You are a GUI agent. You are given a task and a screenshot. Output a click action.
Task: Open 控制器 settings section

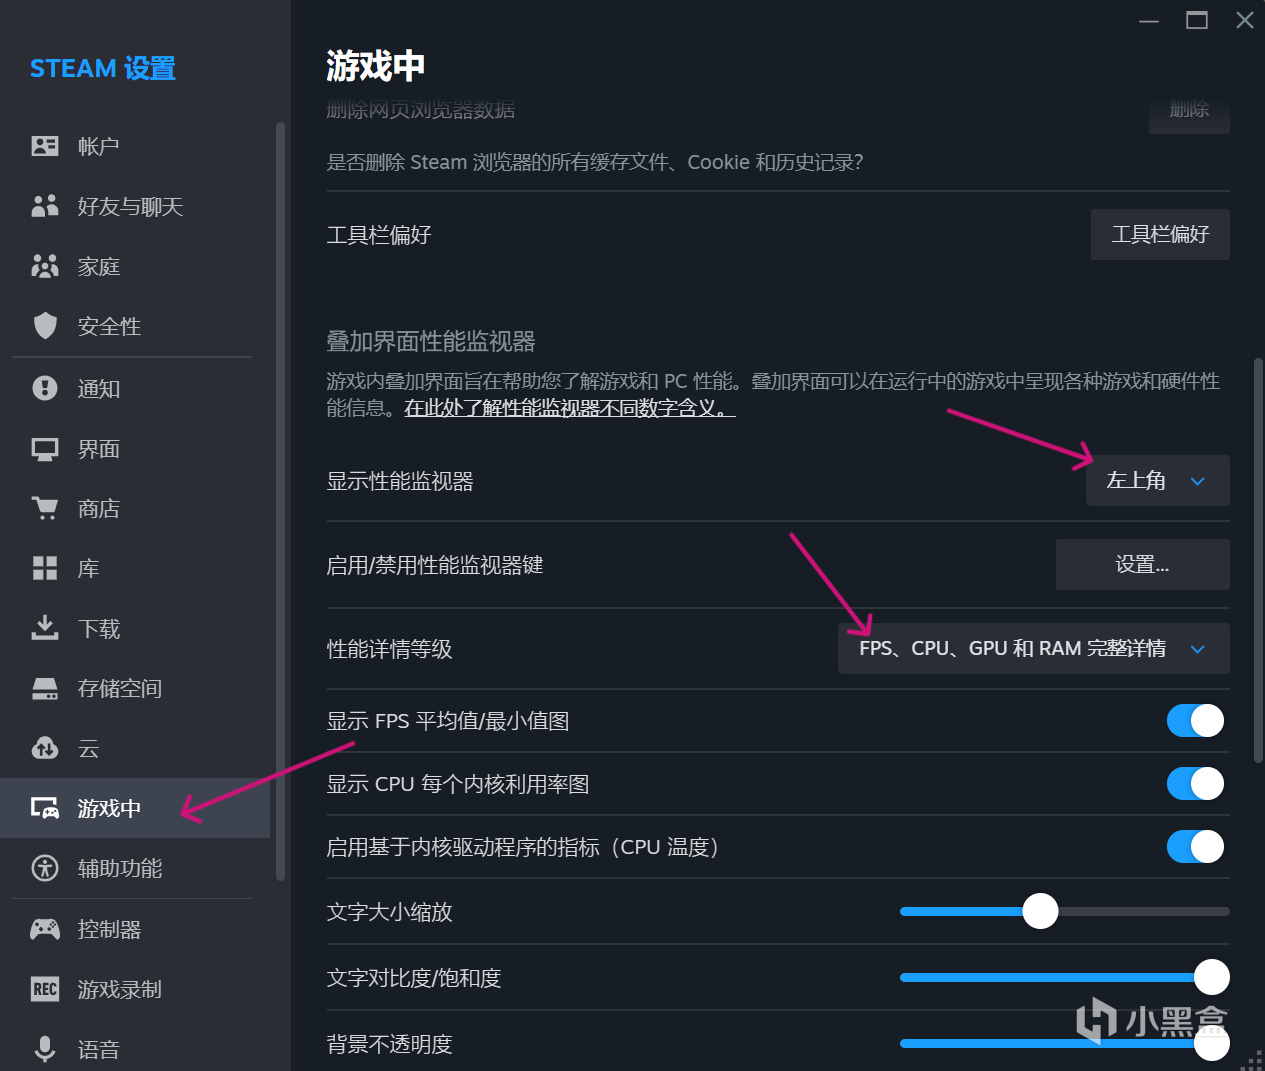135,929
